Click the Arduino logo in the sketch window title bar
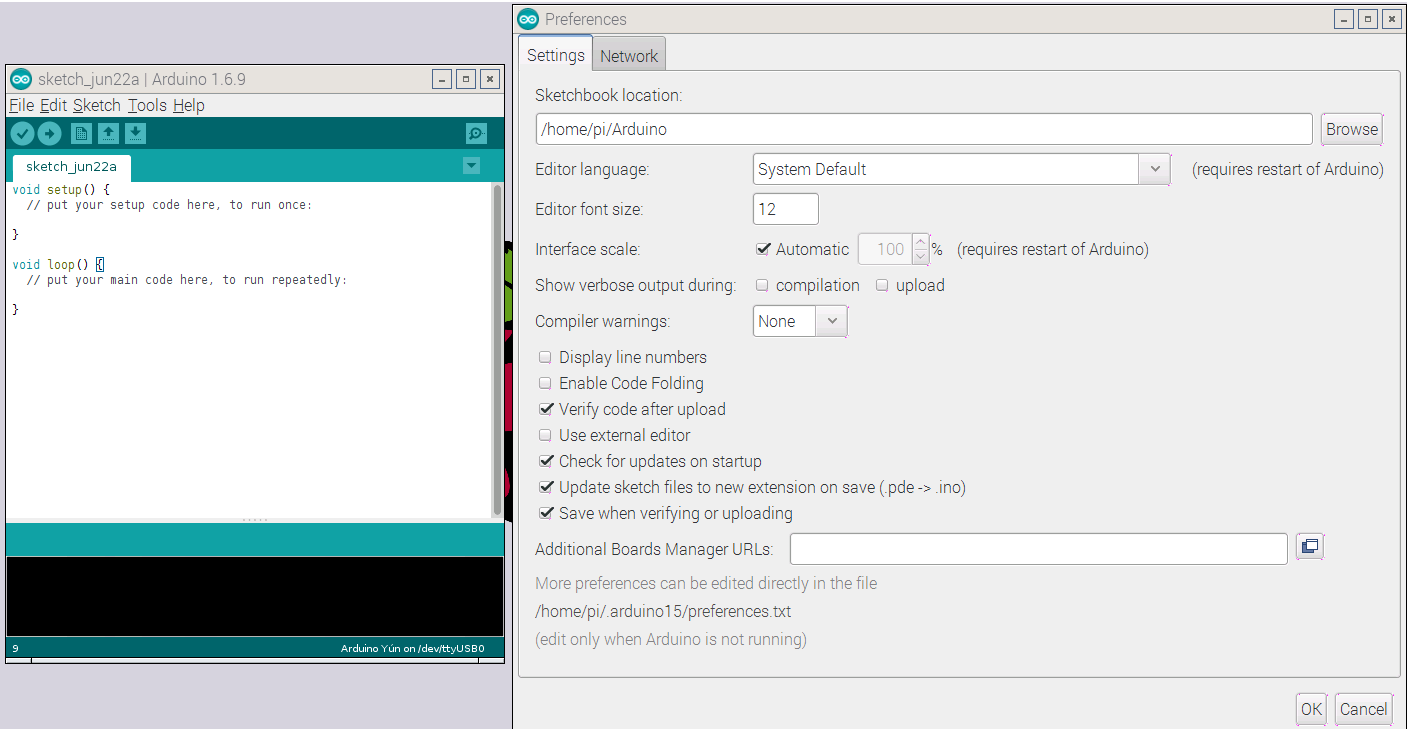Screen dimensions: 1419x729 (20, 79)
